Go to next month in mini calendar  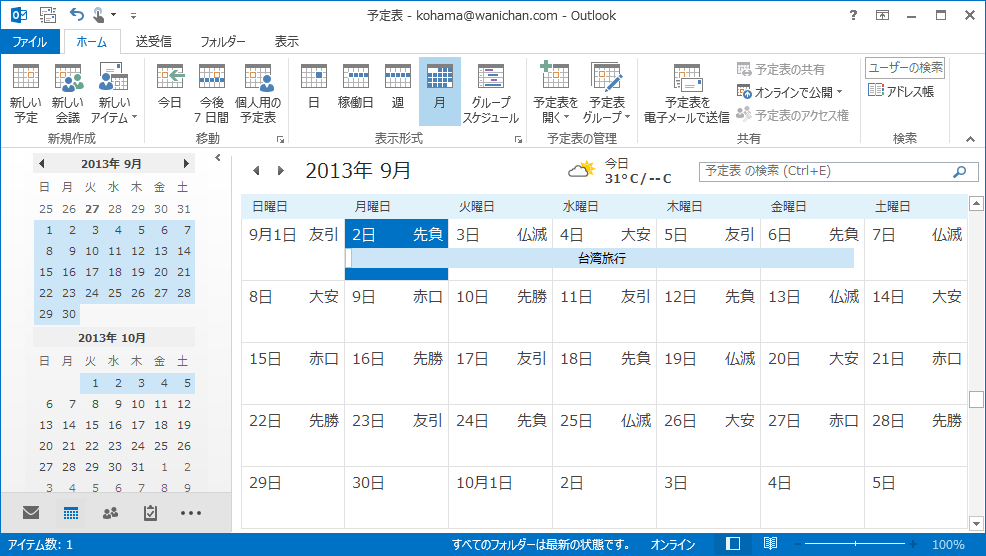[x=186, y=164]
